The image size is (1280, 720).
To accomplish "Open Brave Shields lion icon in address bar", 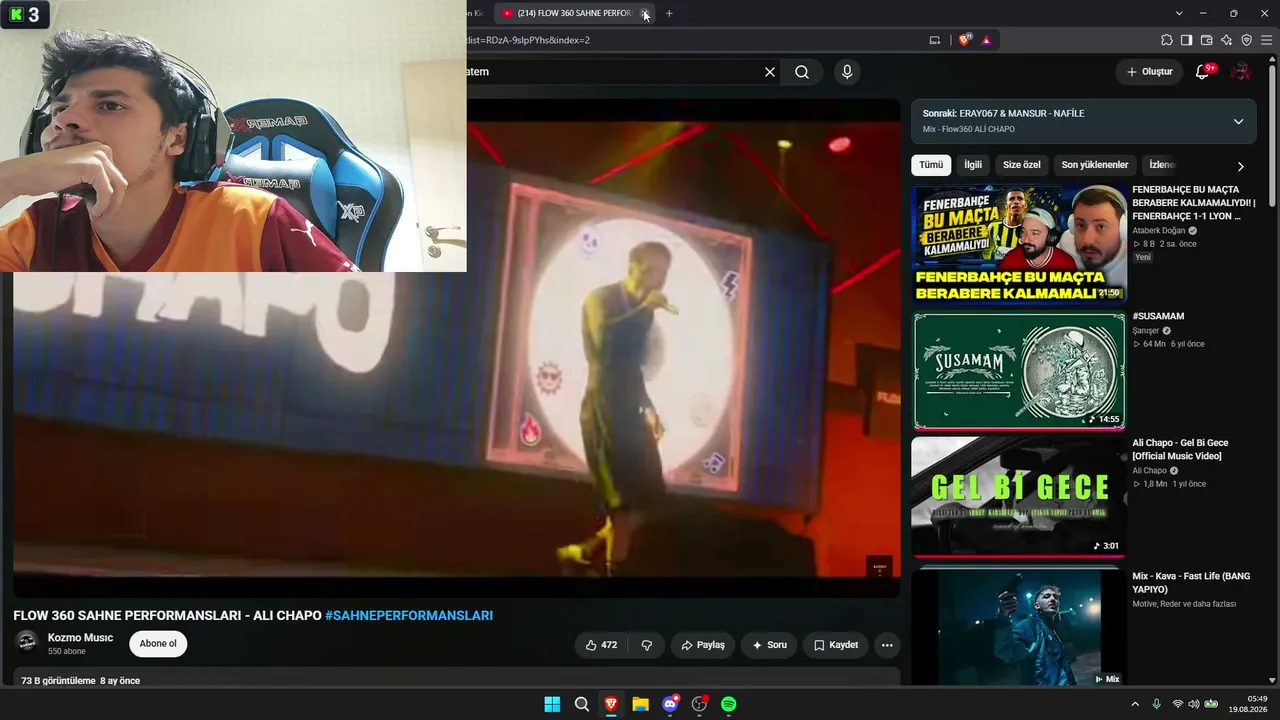I will coord(965,40).
